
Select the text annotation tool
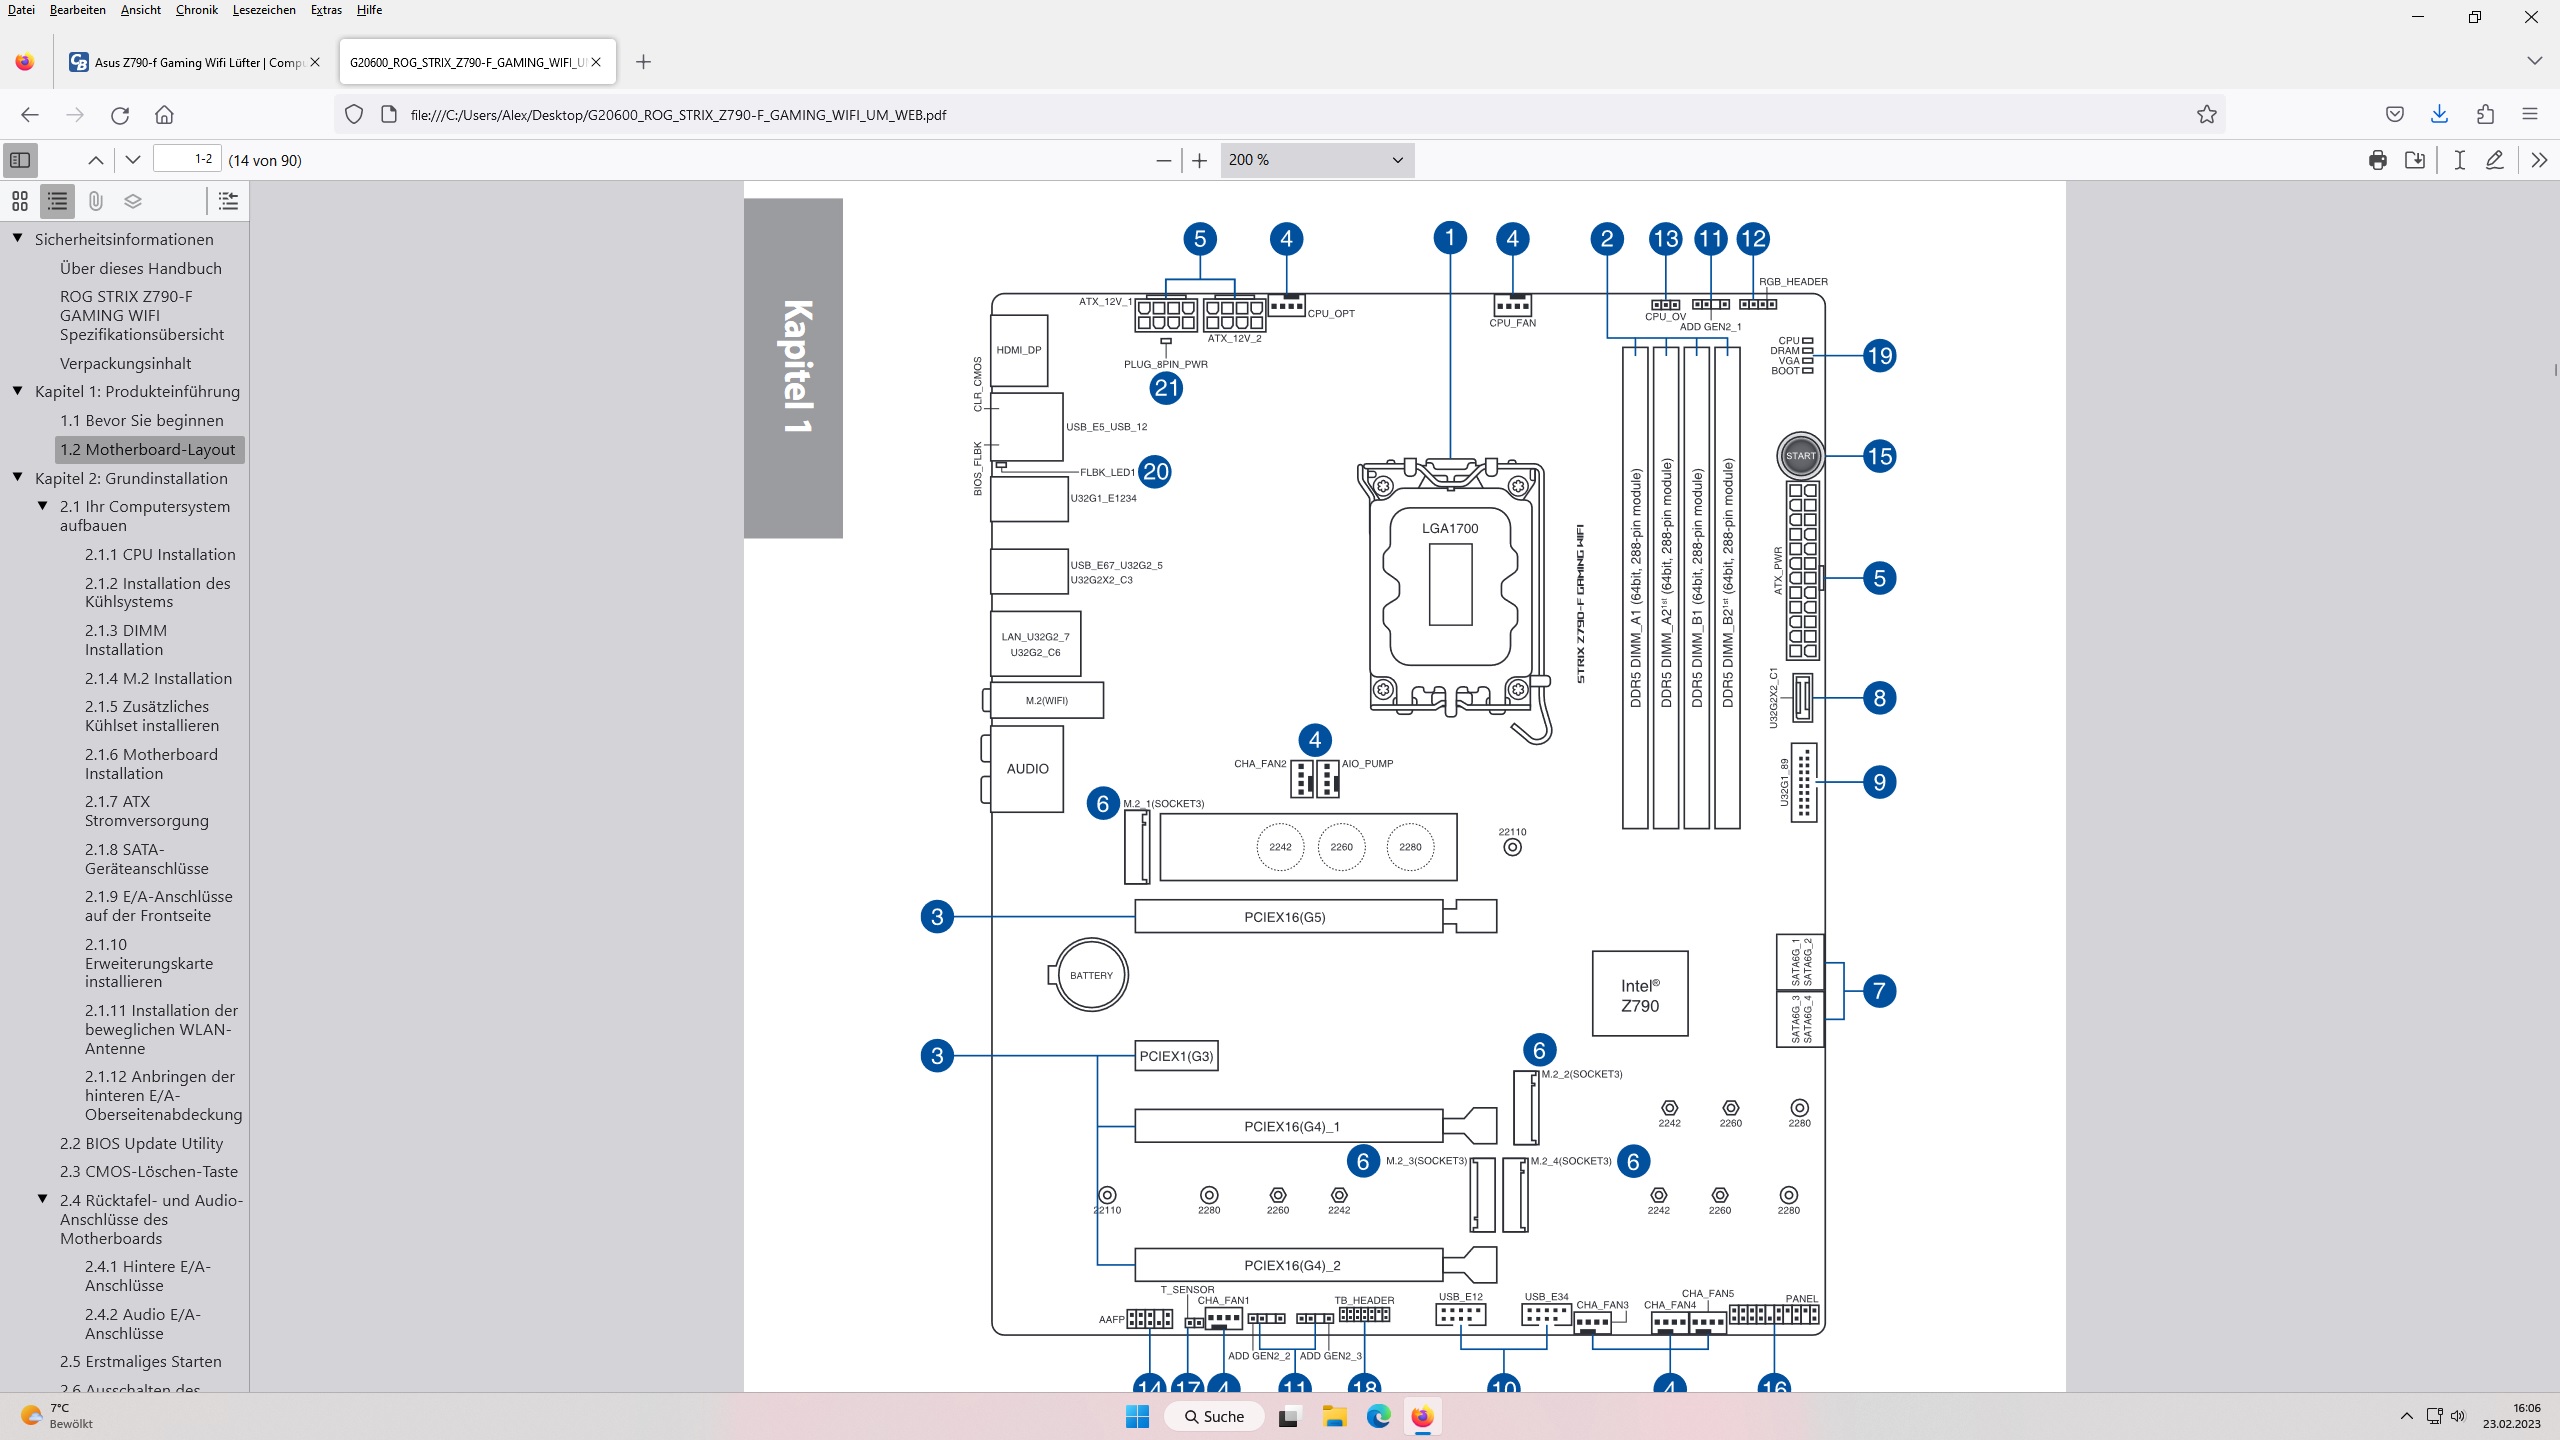click(x=2459, y=160)
